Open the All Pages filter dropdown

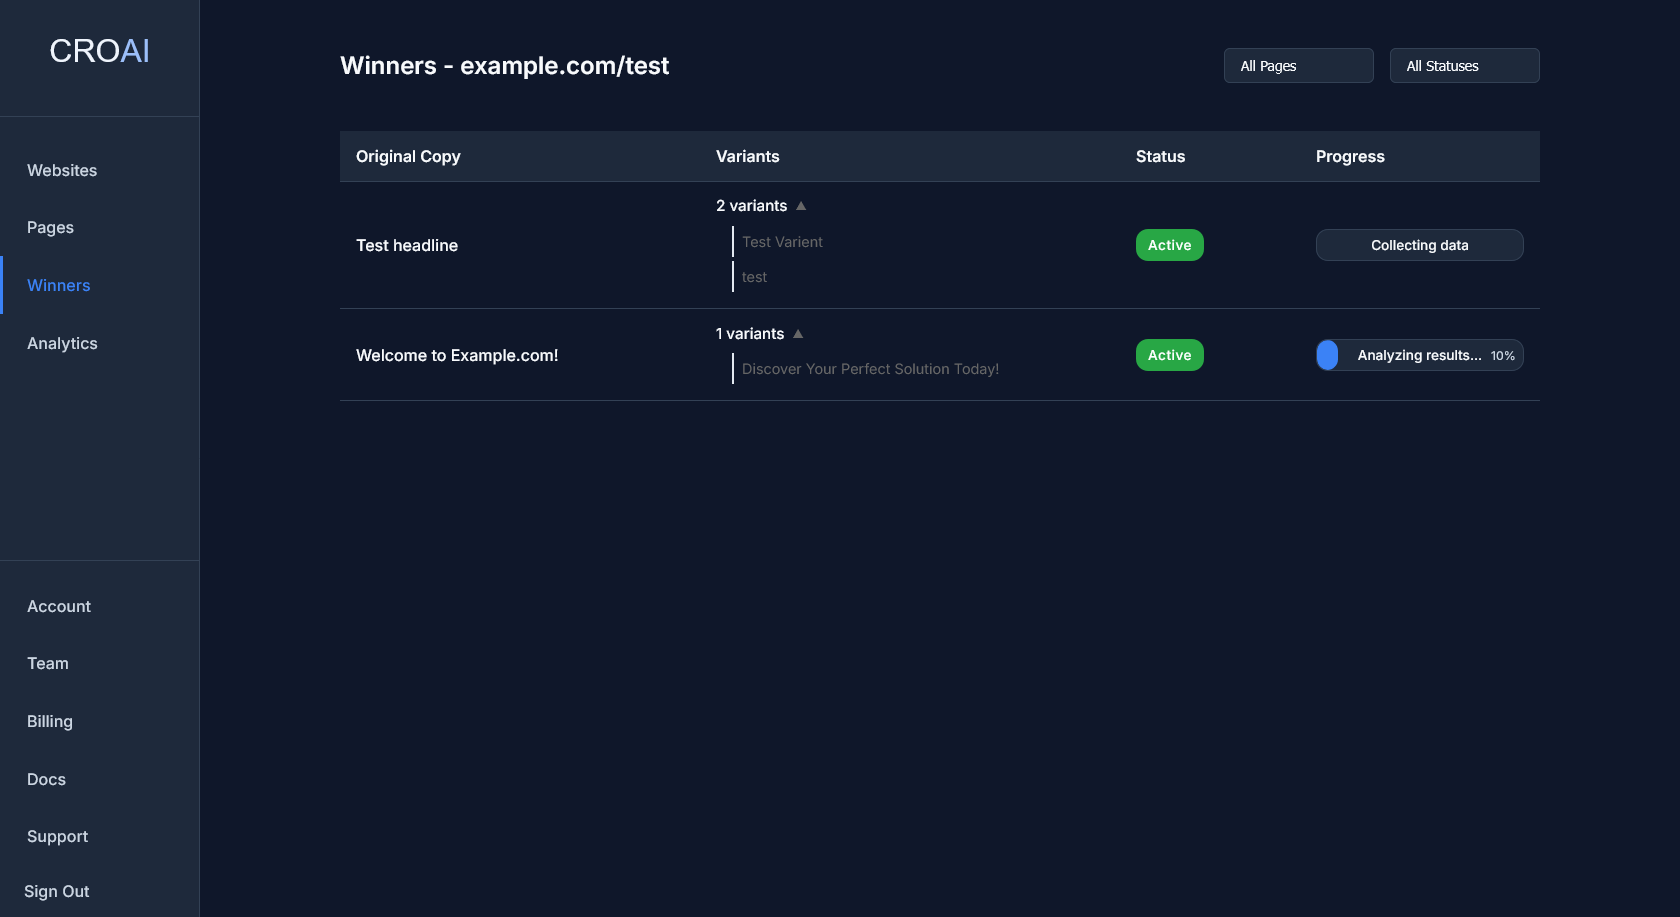(1298, 65)
